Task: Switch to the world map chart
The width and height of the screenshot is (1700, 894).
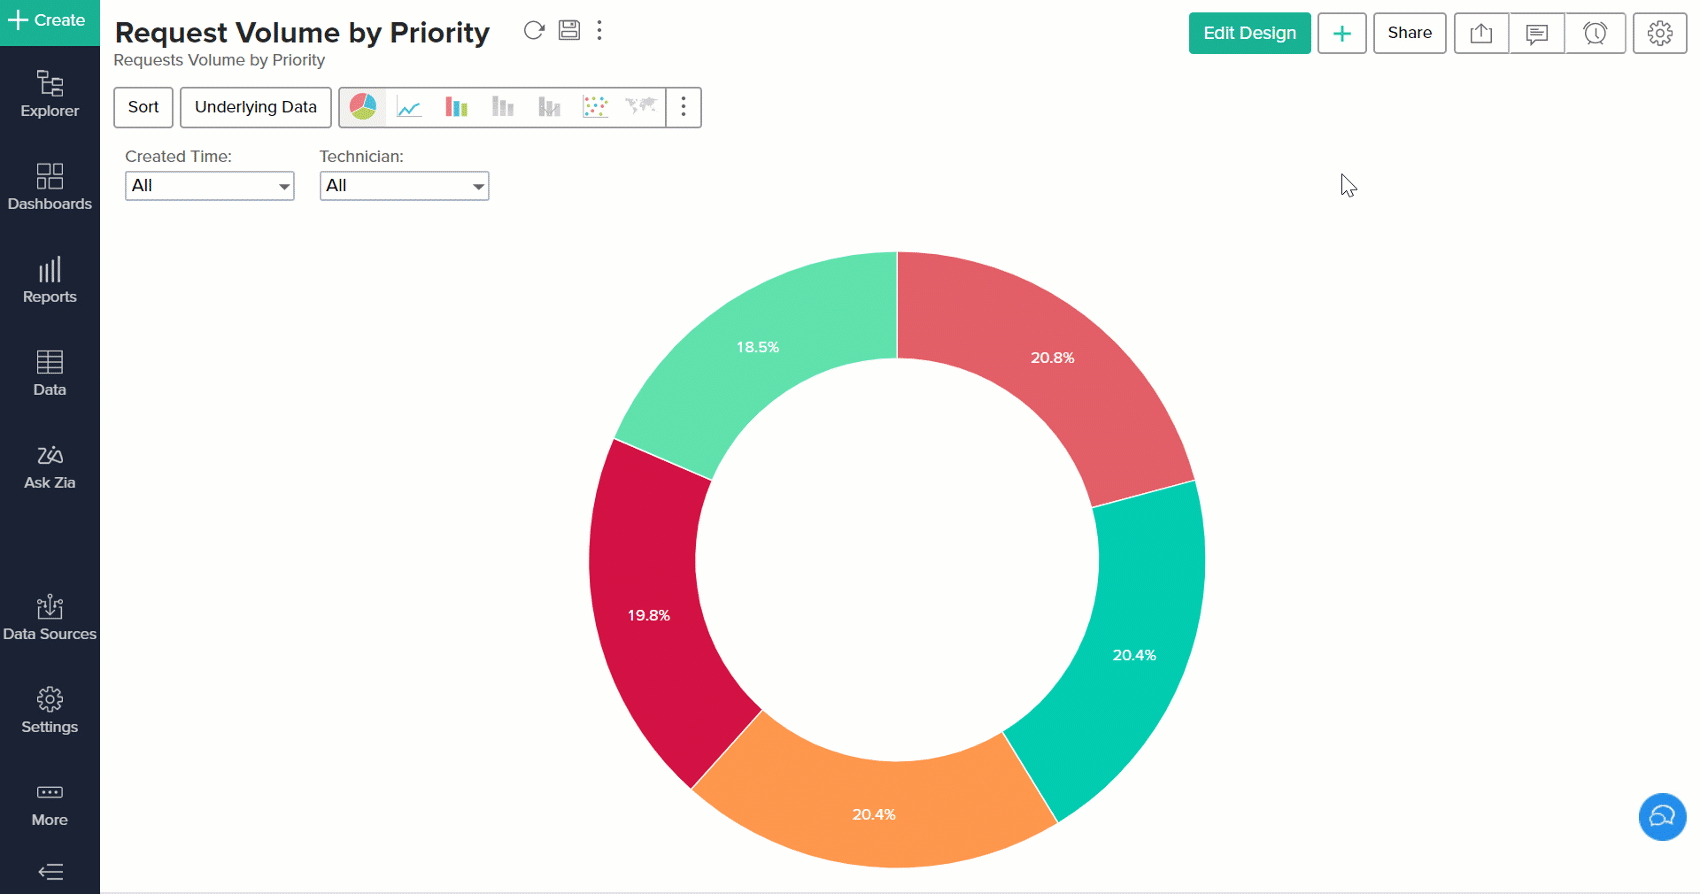Action: (x=641, y=107)
